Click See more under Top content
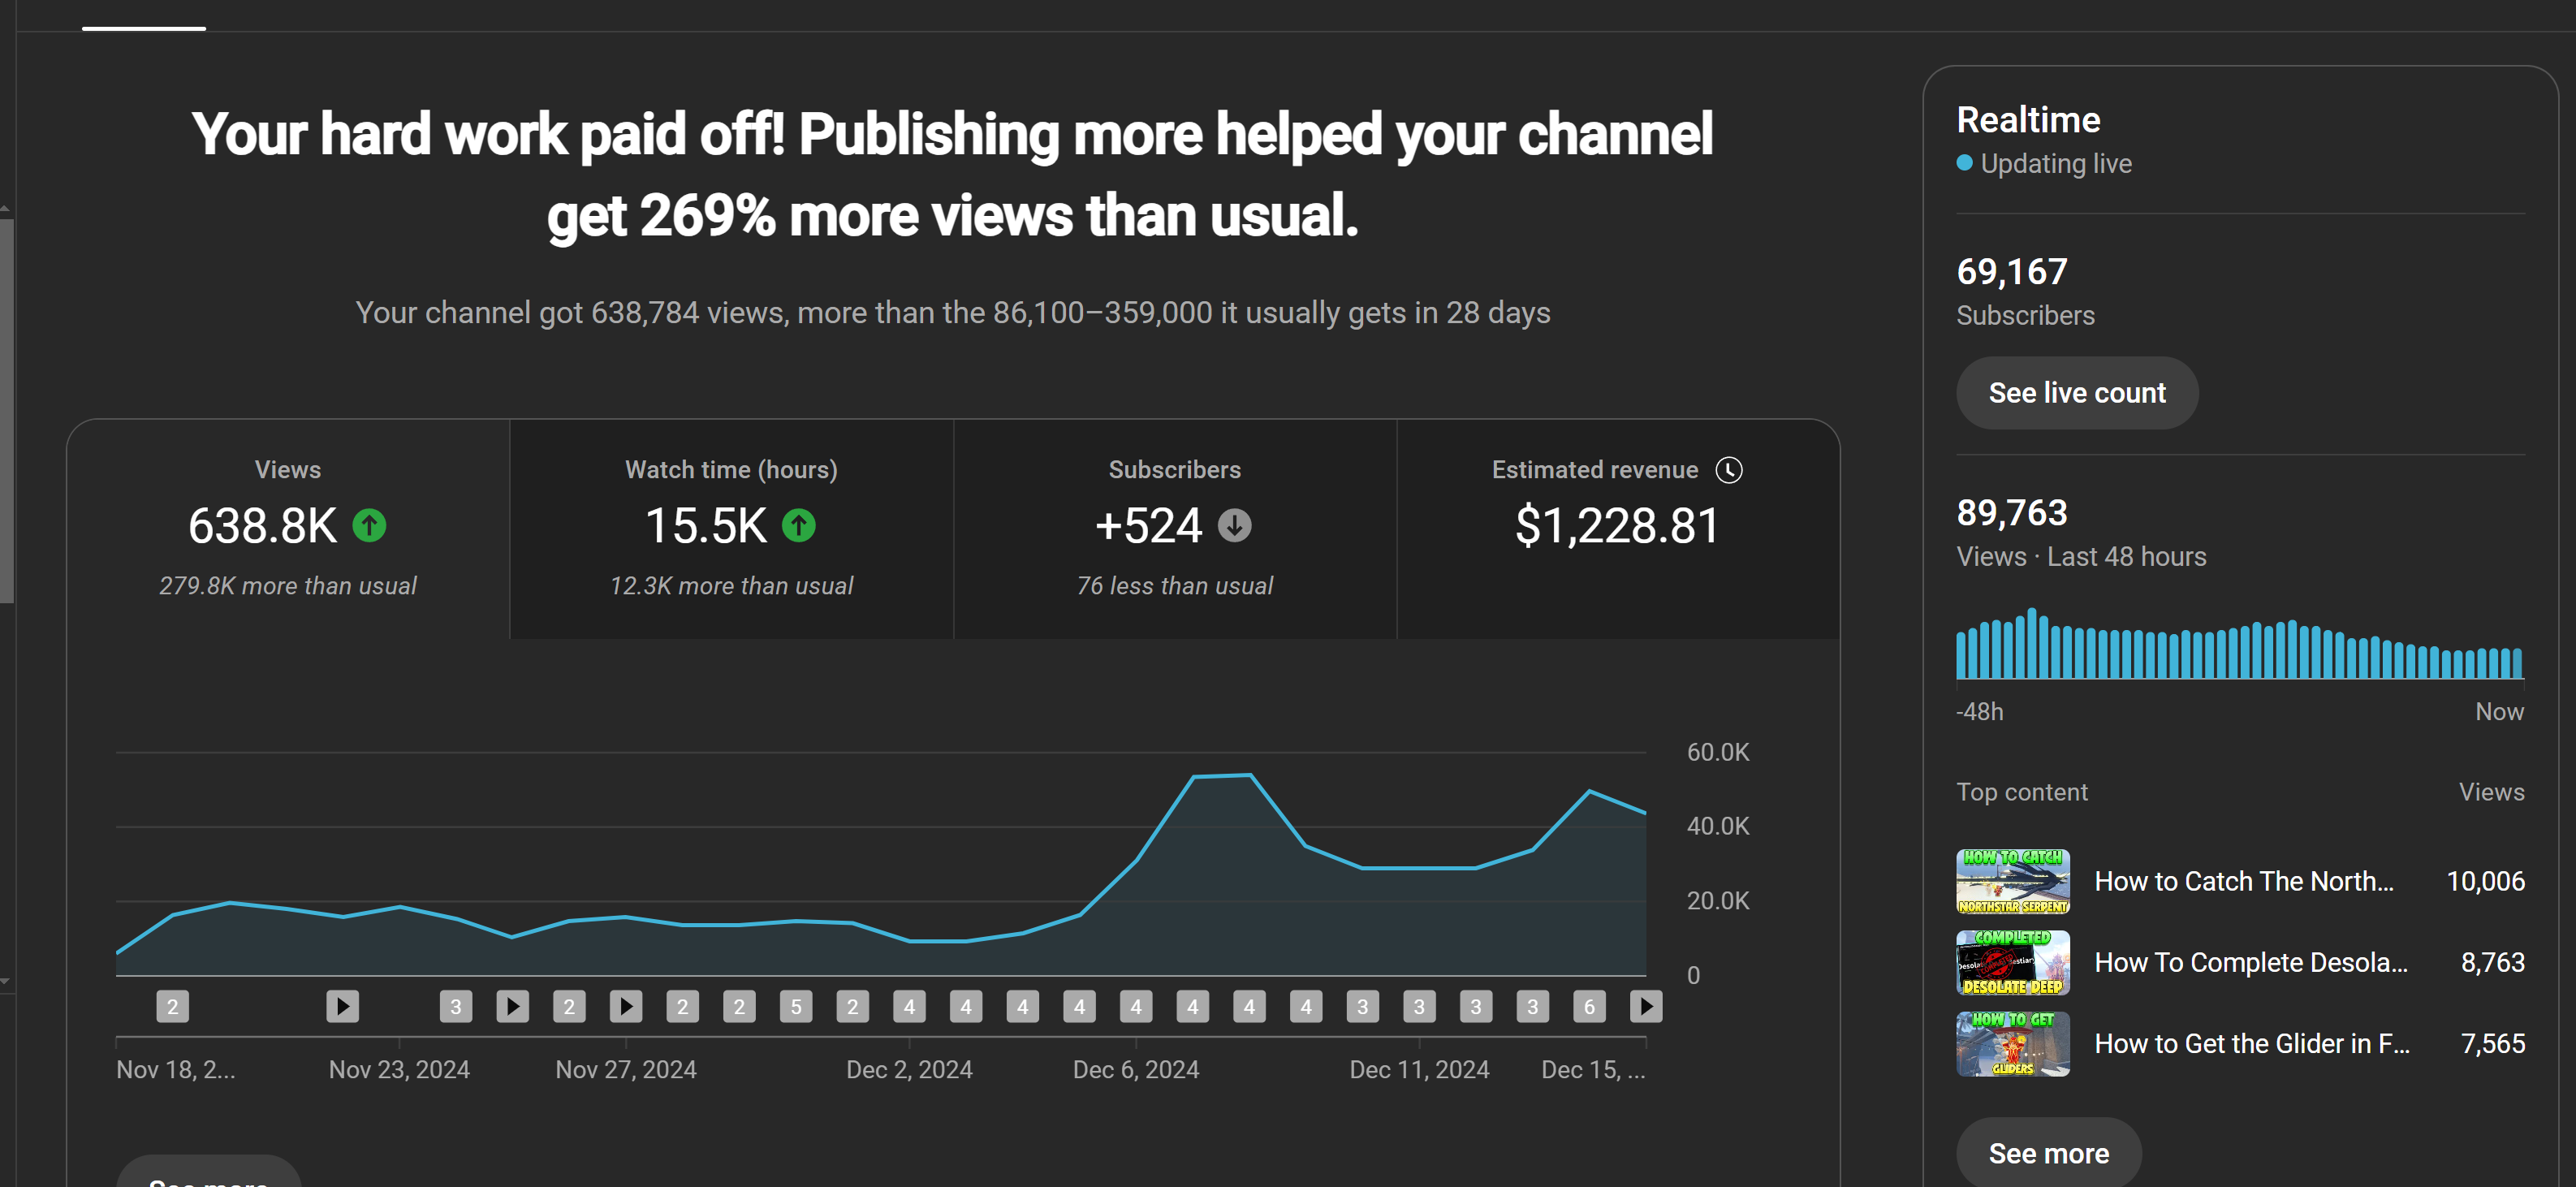 point(2048,1153)
